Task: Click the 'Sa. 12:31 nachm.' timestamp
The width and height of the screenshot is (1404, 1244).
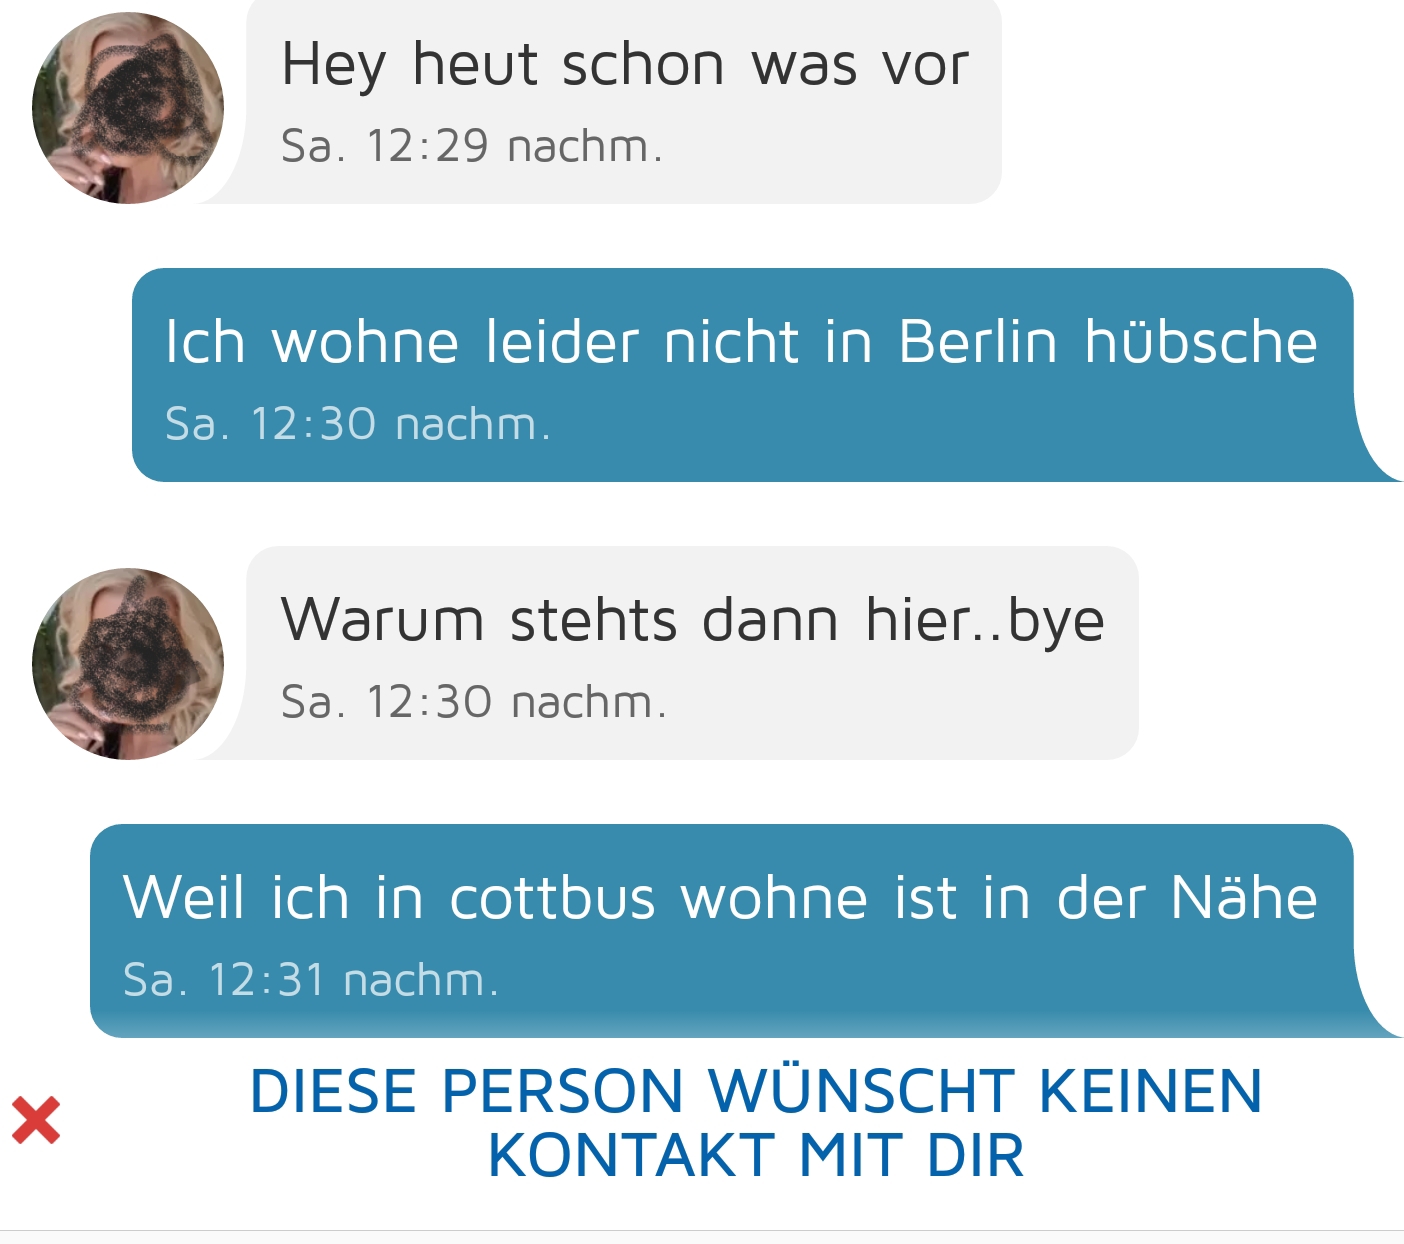Action: click(x=311, y=980)
